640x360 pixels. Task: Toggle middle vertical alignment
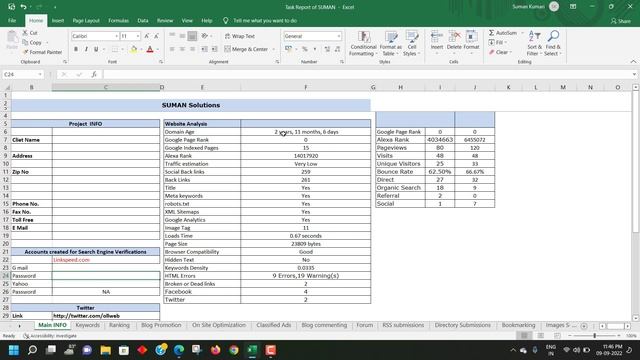coord(182,36)
